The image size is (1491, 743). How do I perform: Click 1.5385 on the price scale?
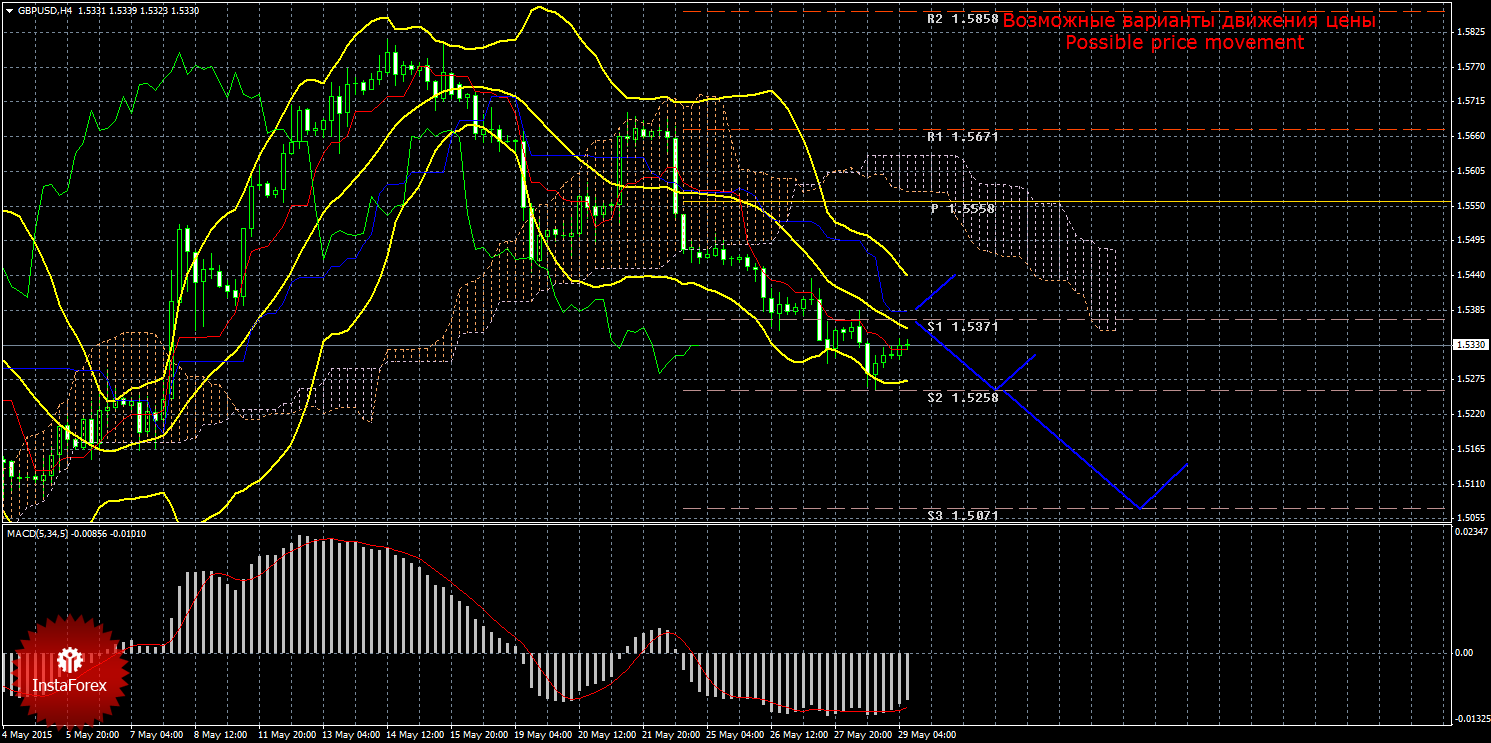[1469, 309]
